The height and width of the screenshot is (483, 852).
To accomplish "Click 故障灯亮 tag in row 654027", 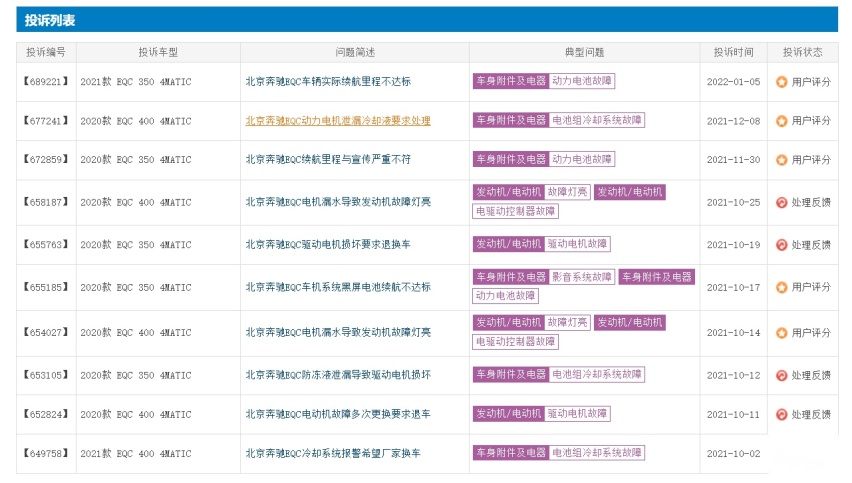I will click(x=567, y=323).
